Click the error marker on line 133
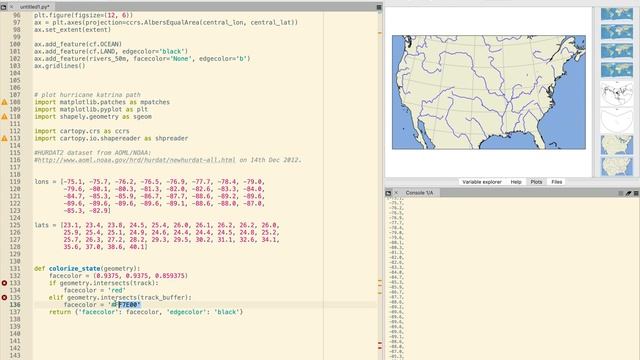640x360 pixels. pos(4,283)
